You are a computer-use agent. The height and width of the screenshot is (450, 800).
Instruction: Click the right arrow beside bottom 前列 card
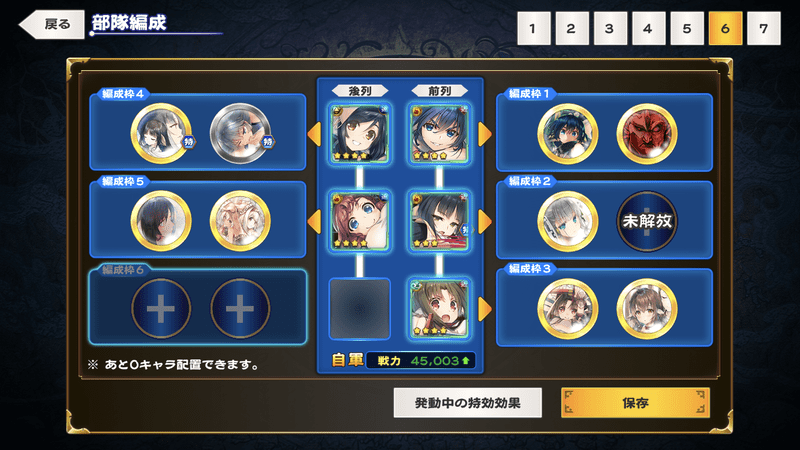pos(485,309)
